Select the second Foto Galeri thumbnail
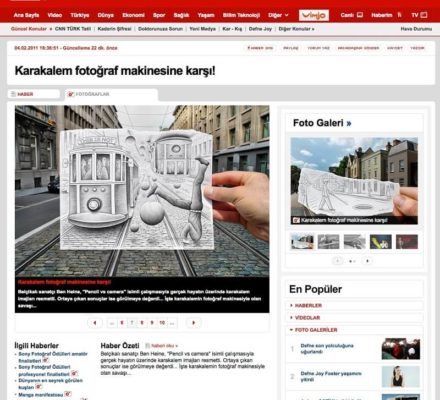Viewport: 440px width, 400px height. [328, 242]
